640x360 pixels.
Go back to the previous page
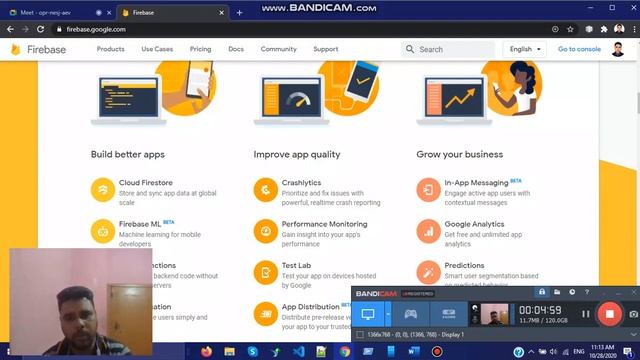pos(10,29)
